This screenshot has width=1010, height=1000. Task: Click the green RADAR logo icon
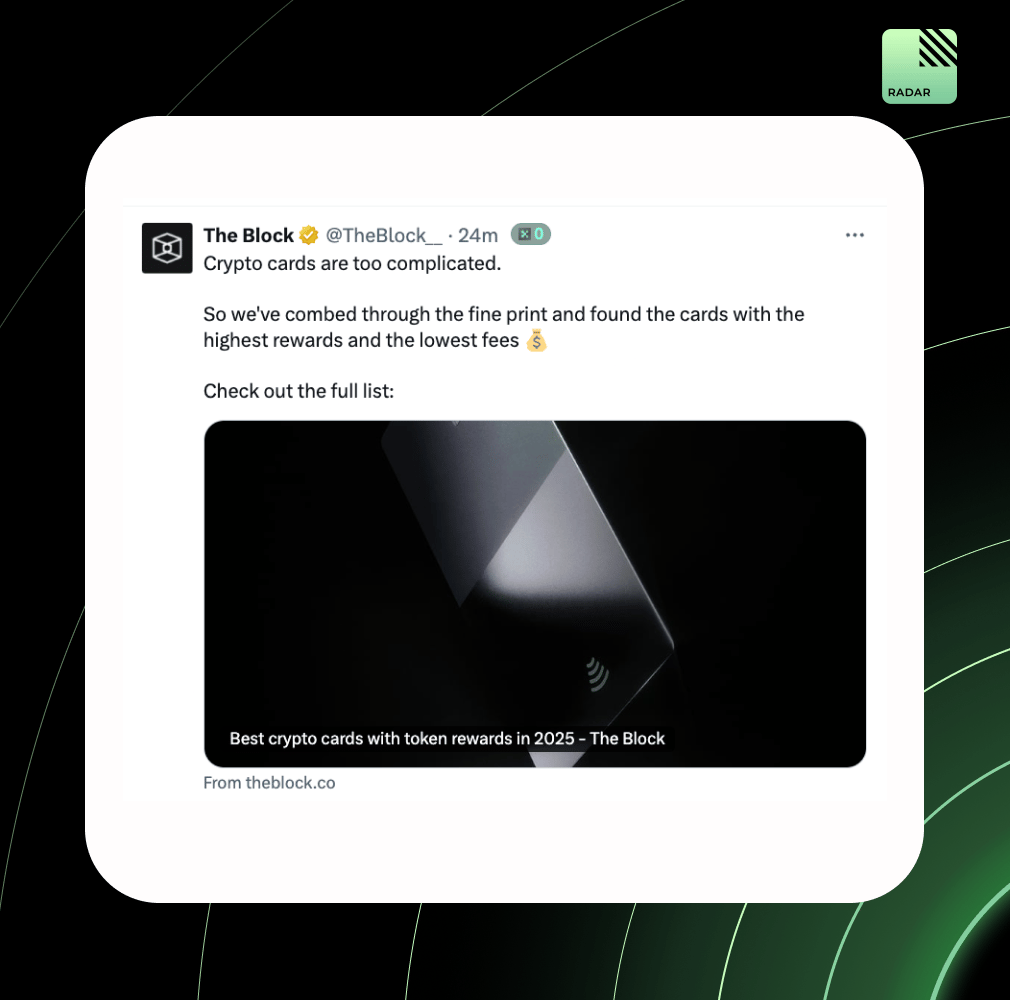(x=919, y=66)
